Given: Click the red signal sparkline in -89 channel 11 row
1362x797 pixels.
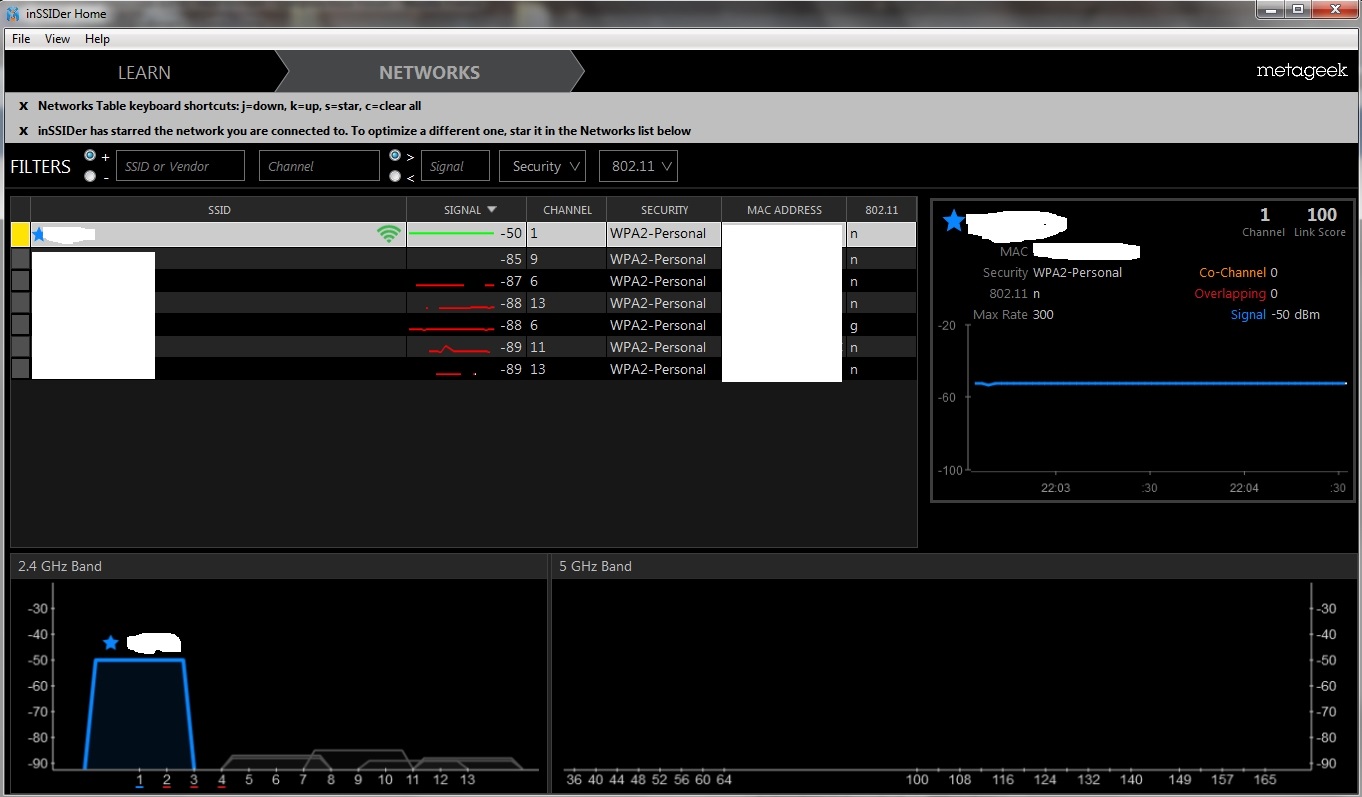Looking at the screenshot, I should (461, 348).
